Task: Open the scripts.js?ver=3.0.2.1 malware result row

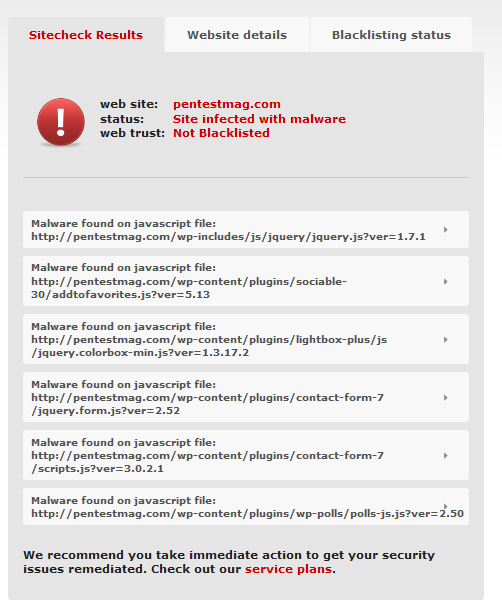Action: 246,455
